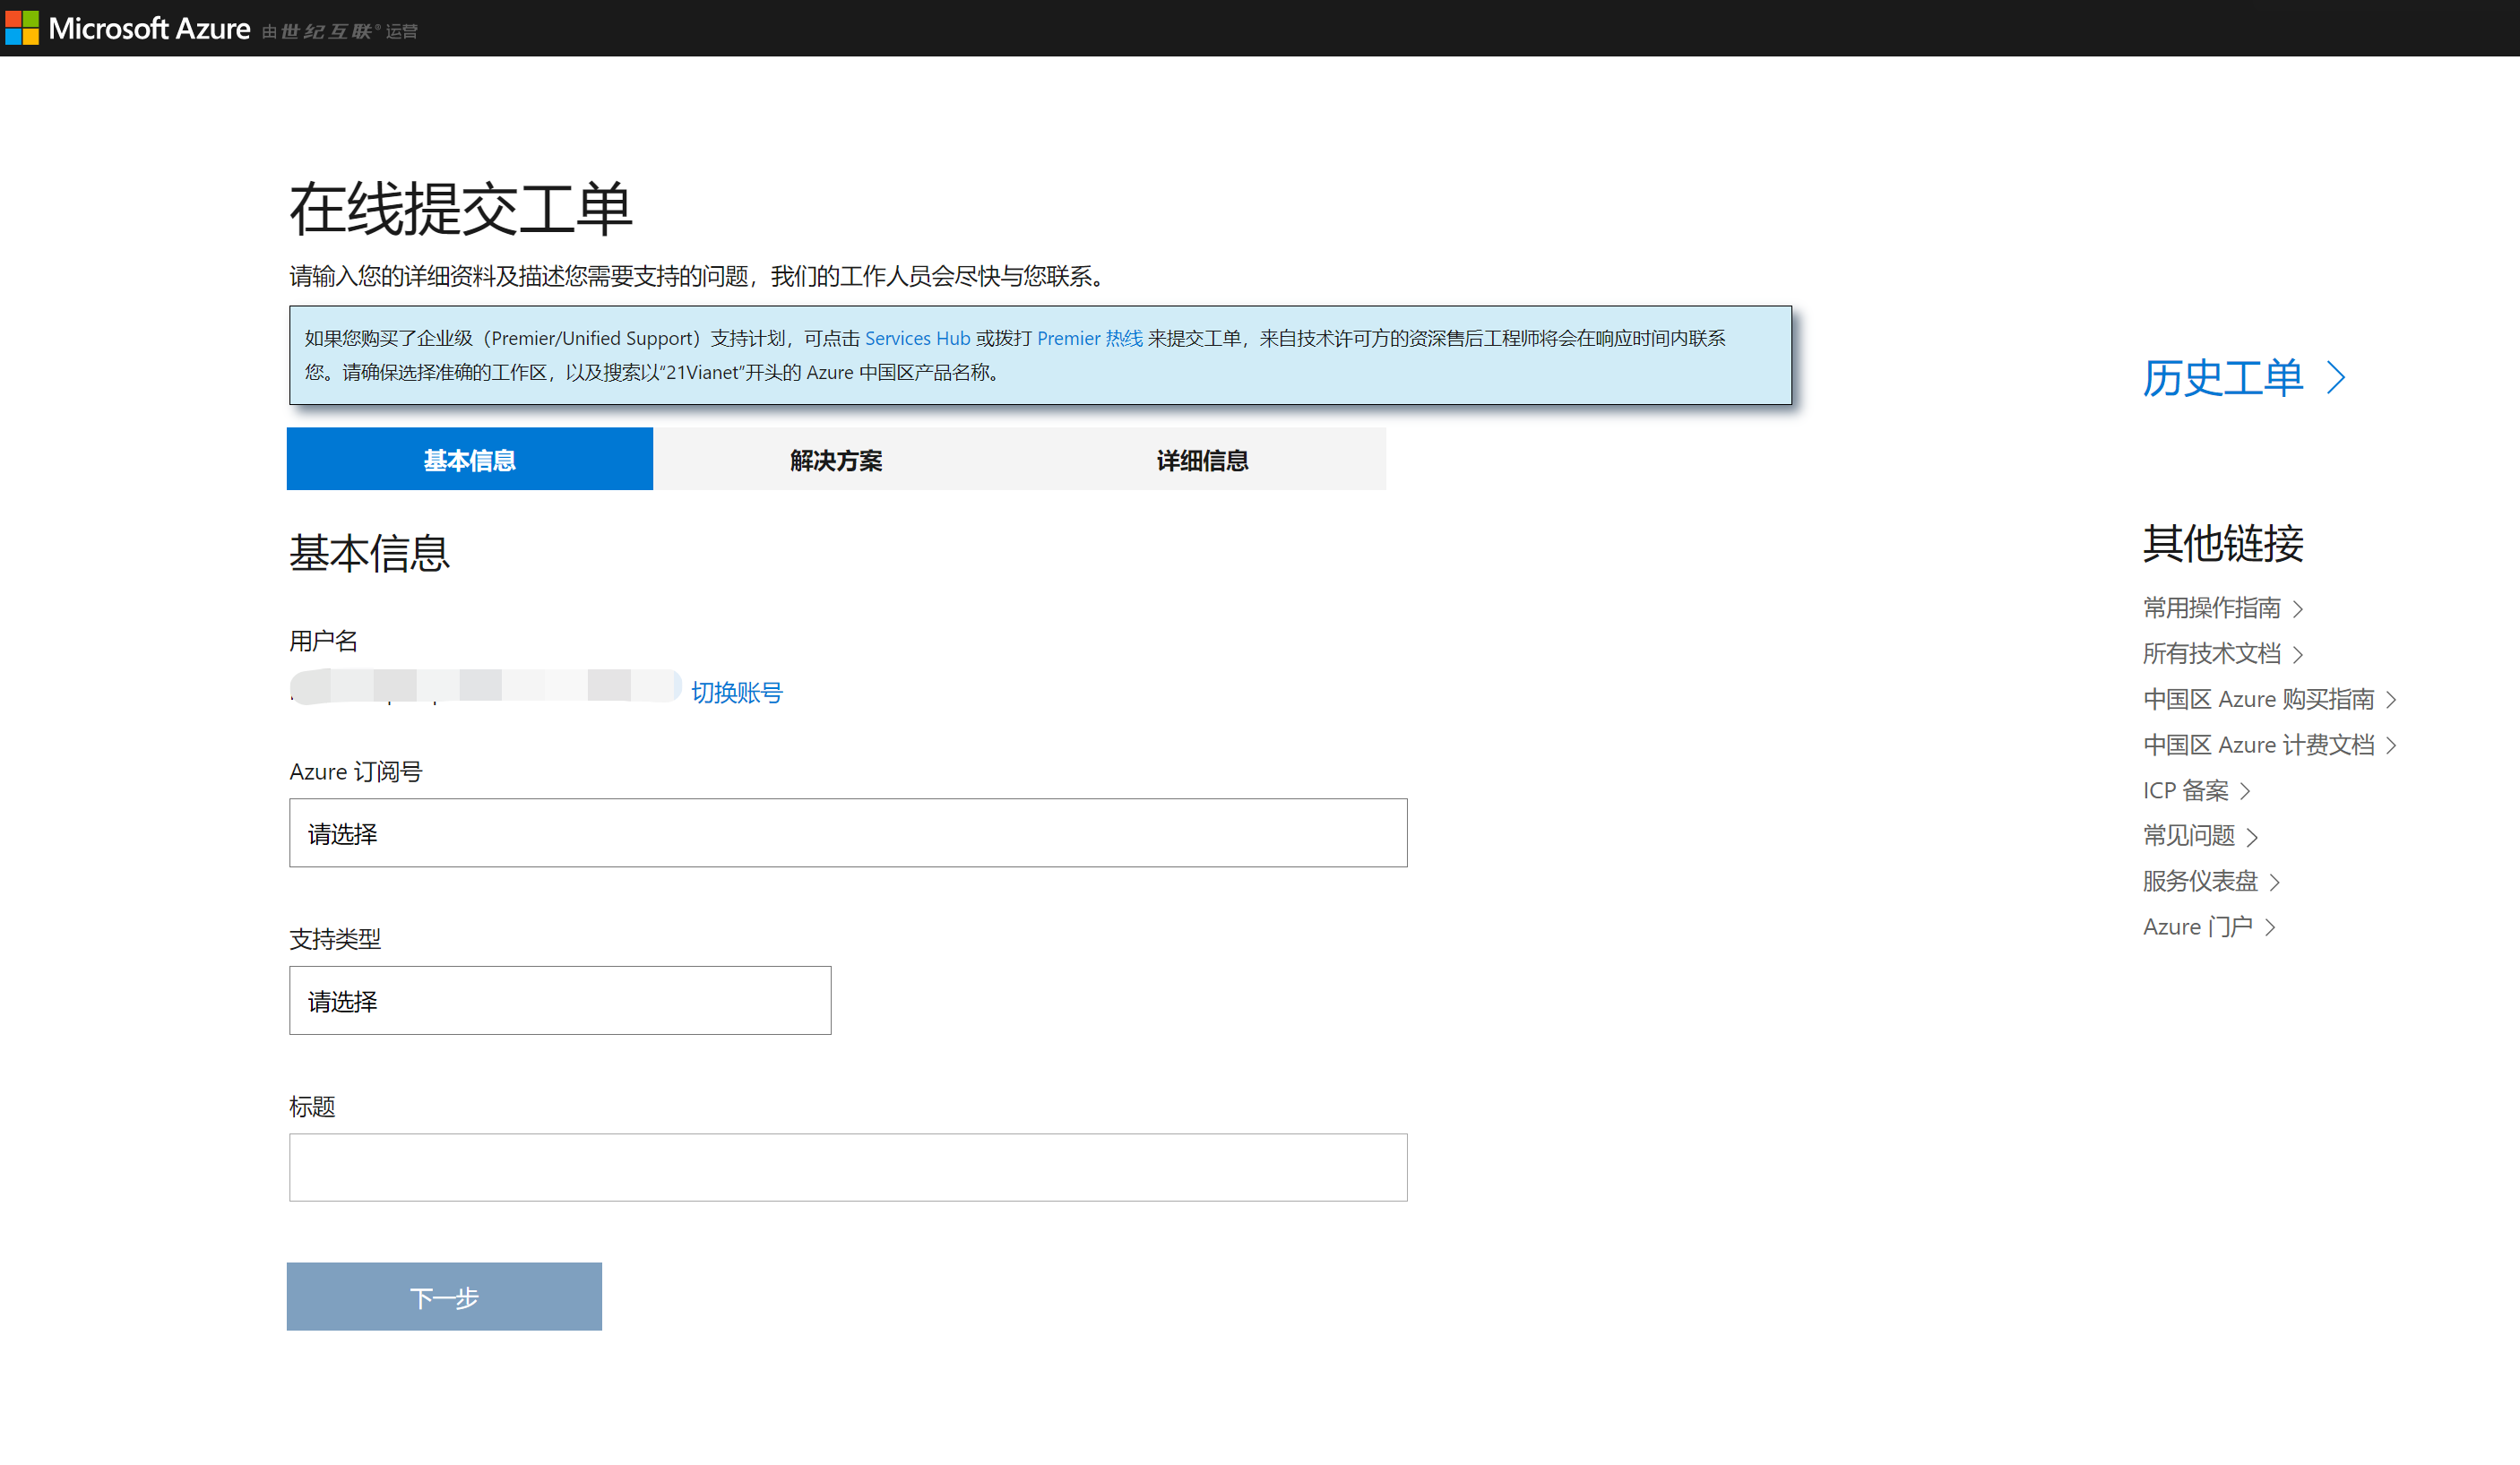
Task: Open the Services Hub link
Action: click(x=917, y=338)
